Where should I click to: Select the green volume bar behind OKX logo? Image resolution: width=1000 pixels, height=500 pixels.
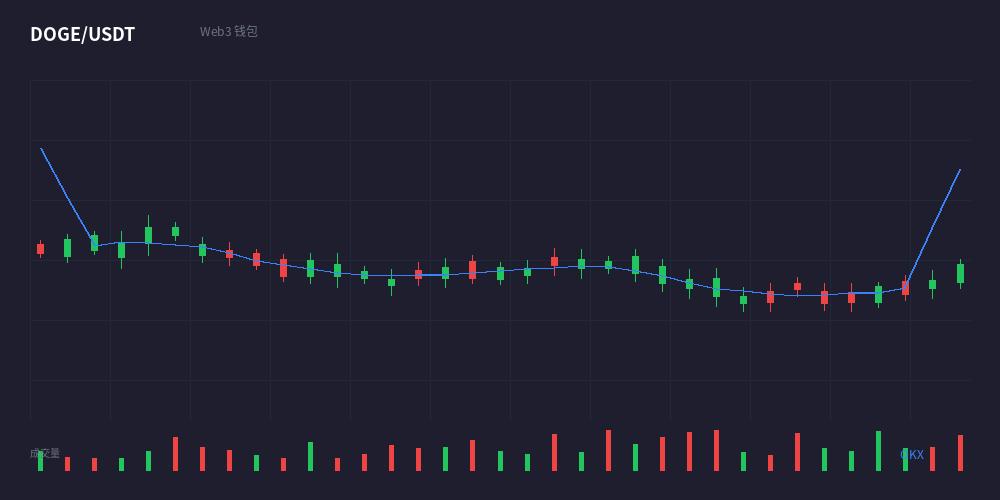click(905, 459)
